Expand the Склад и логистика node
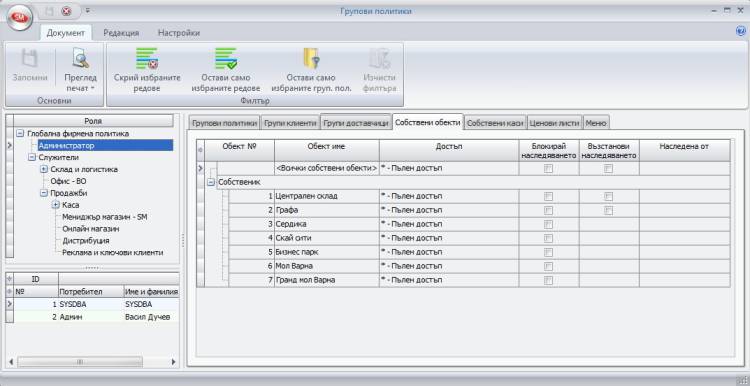This screenshot has width=750, height=386. click(x=44, y=169)
